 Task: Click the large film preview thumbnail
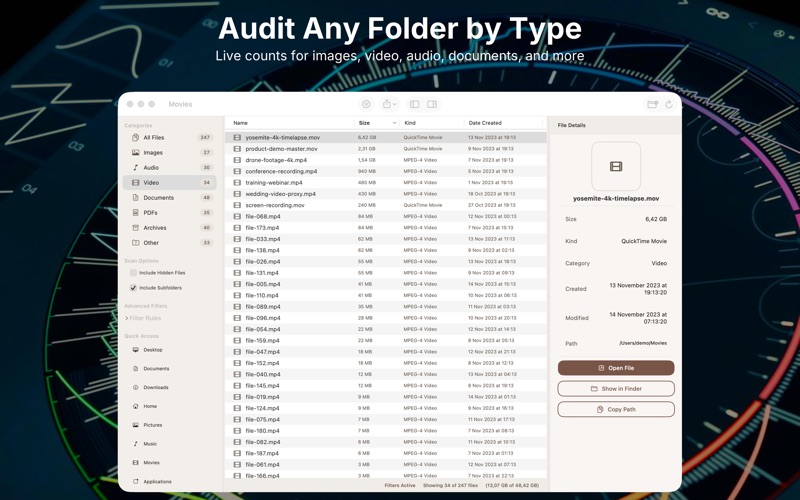point(616,166)
